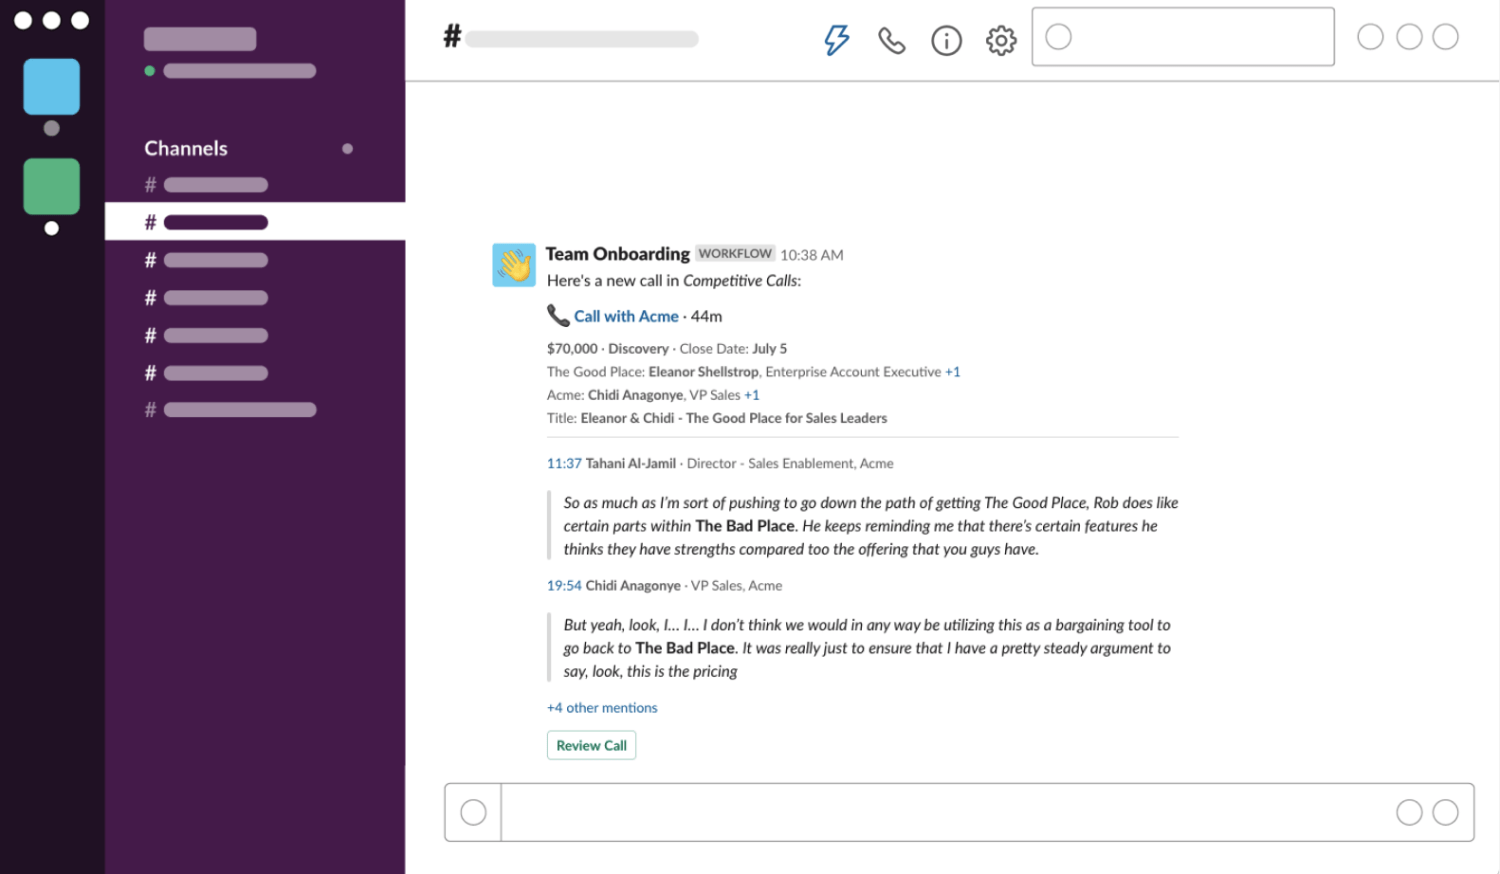This screenshot has height=874, width=1500.
Task: Click the lightning bolt shortcuts icon
Action: tap(836, 40)
